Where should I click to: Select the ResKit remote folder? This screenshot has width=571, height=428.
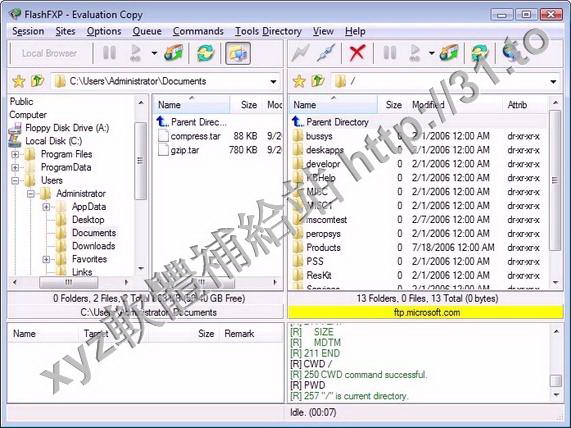[x=319, y=275]
